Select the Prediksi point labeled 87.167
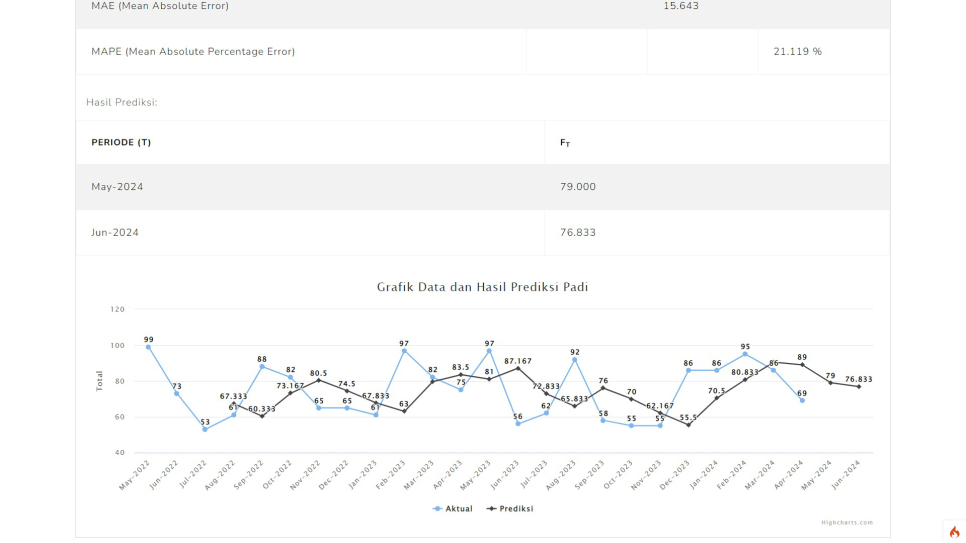The height and width of the screenshot is (543, 966). 518,368
